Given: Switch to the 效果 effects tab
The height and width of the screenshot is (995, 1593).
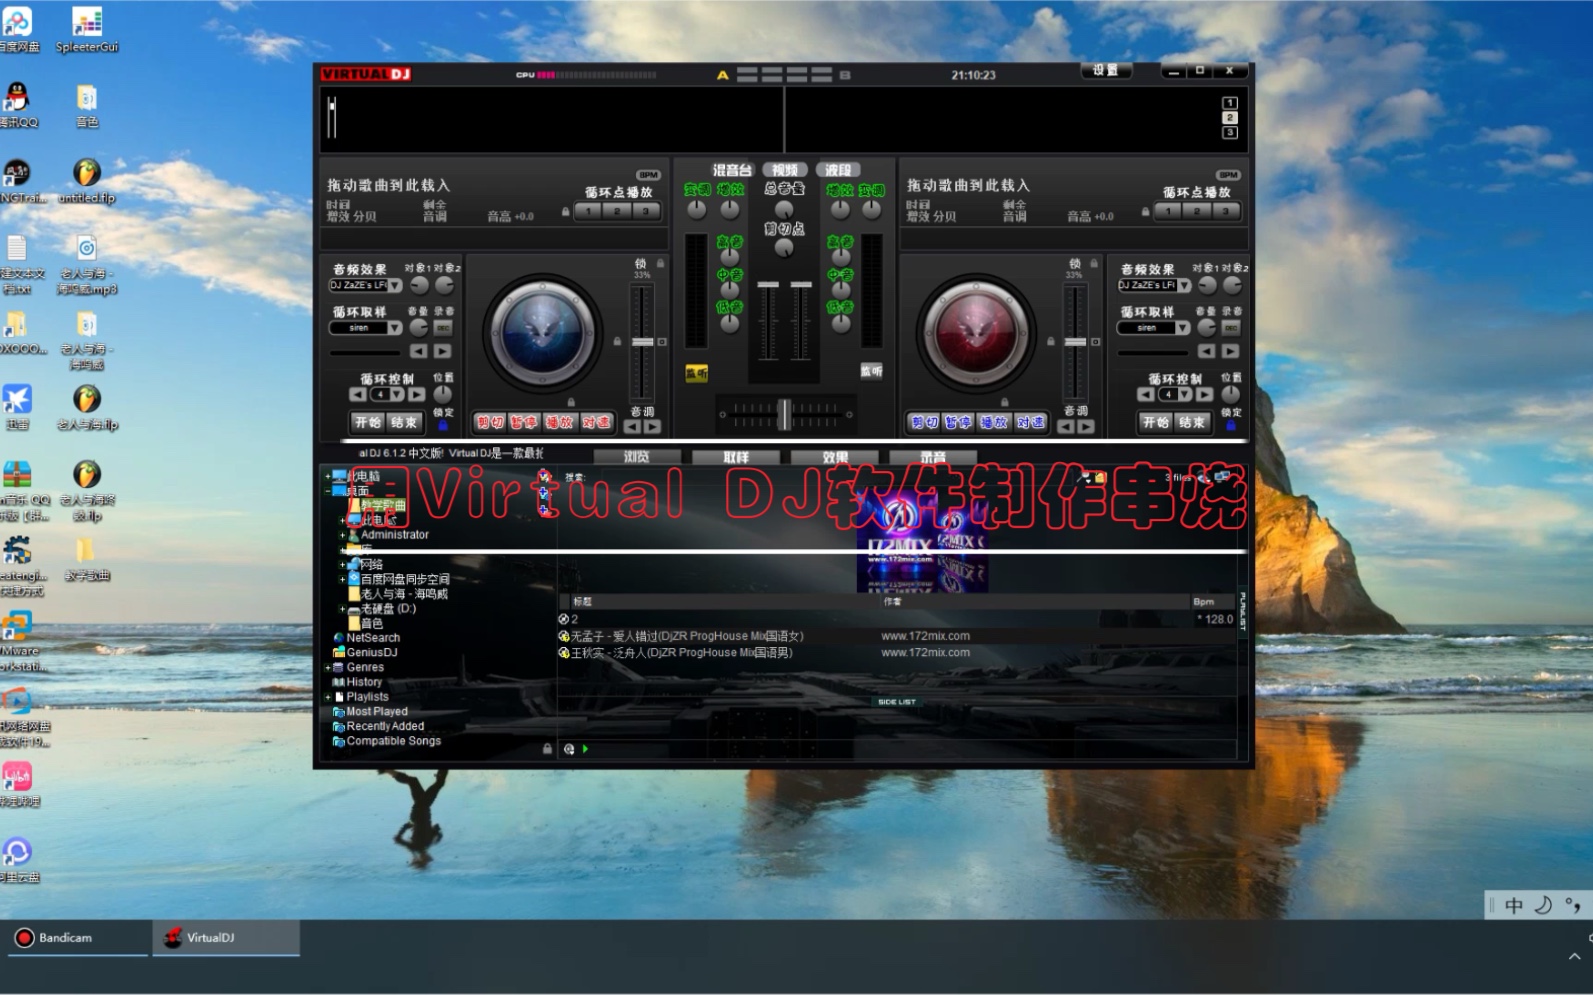Looking at the screenshot, I should point(835,457).
